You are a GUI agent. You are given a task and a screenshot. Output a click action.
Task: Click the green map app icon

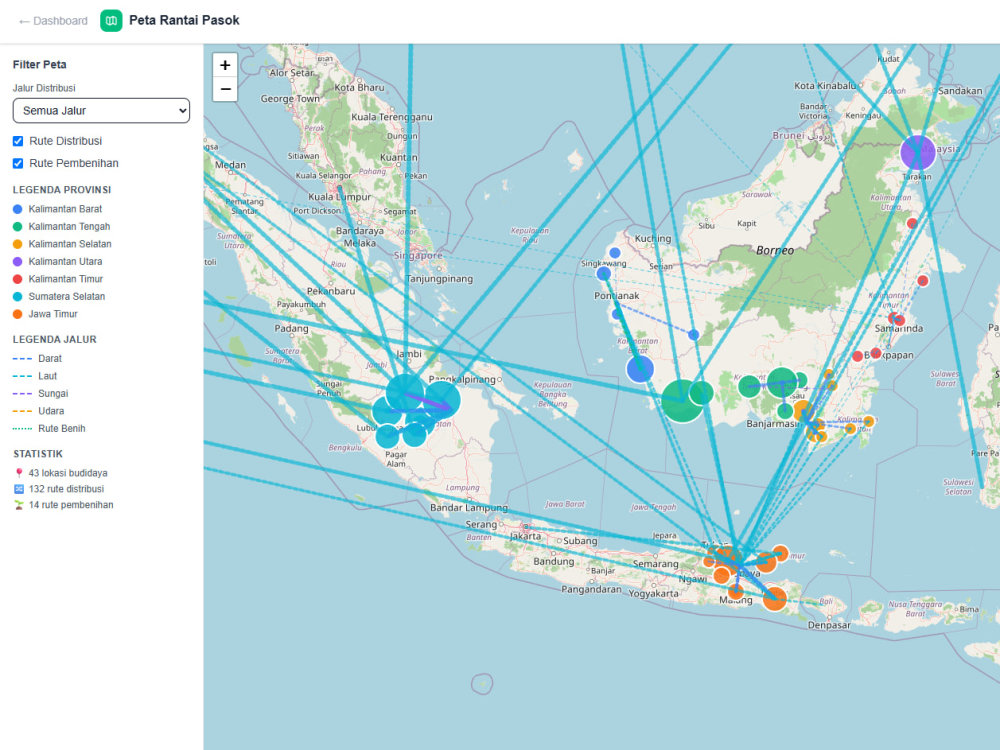pyautogui.click(x=111, y=20)
